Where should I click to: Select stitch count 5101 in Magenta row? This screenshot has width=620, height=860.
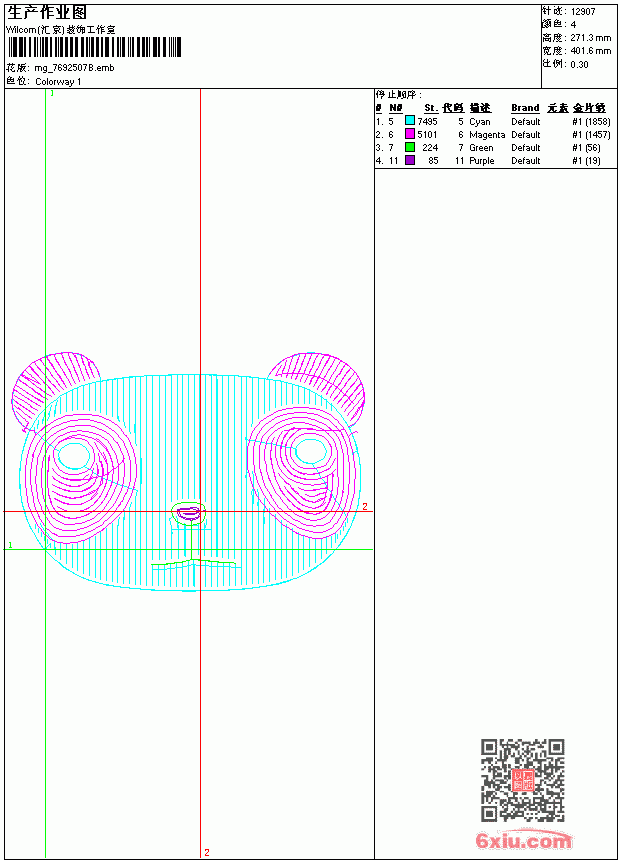point(427,134)
